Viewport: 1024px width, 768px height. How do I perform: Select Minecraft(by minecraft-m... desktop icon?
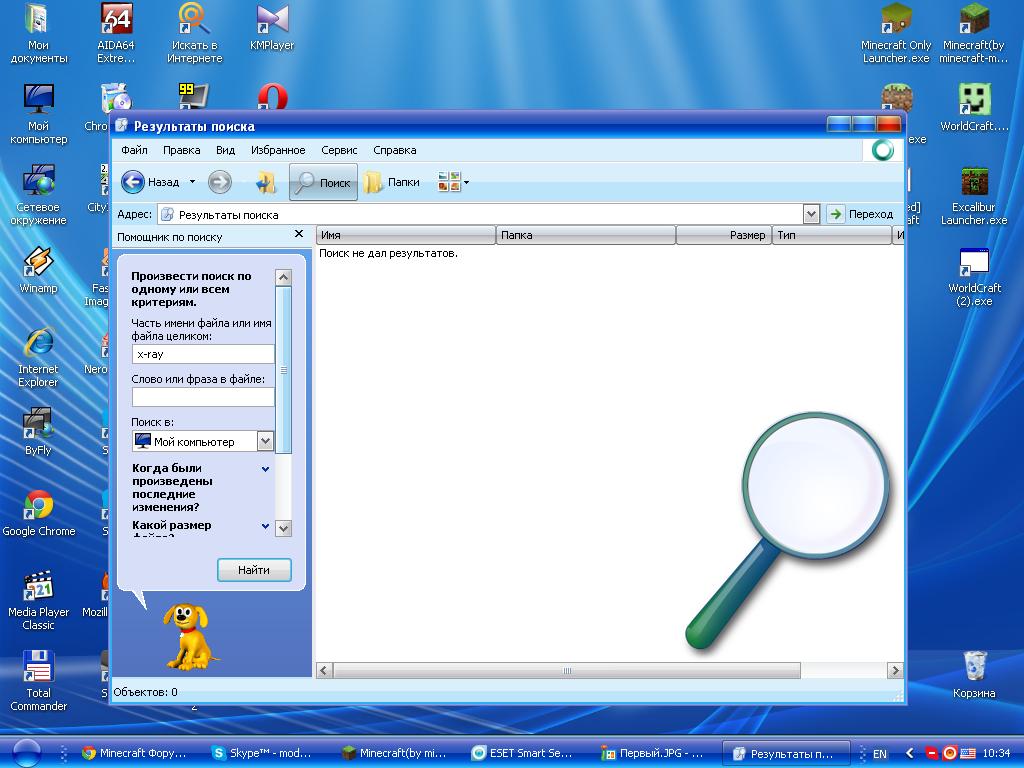point(974,34)
